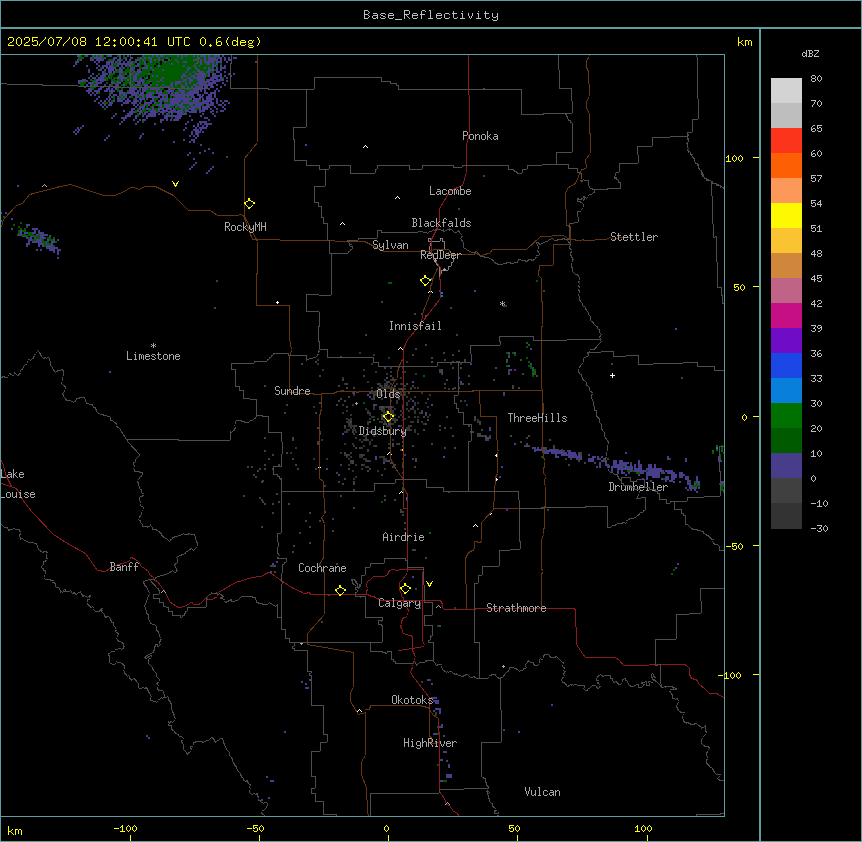
Task: Click the 50 tick on bottom axis
Action: point(514,828)
